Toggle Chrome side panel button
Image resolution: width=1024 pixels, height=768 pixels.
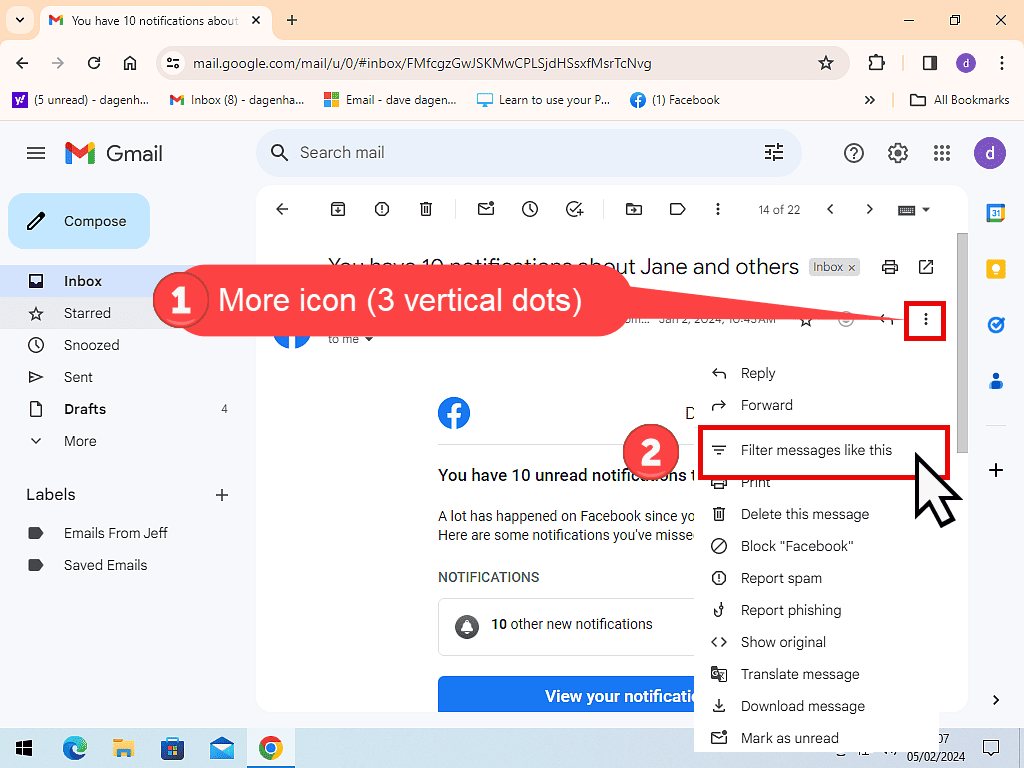(930, 63)
